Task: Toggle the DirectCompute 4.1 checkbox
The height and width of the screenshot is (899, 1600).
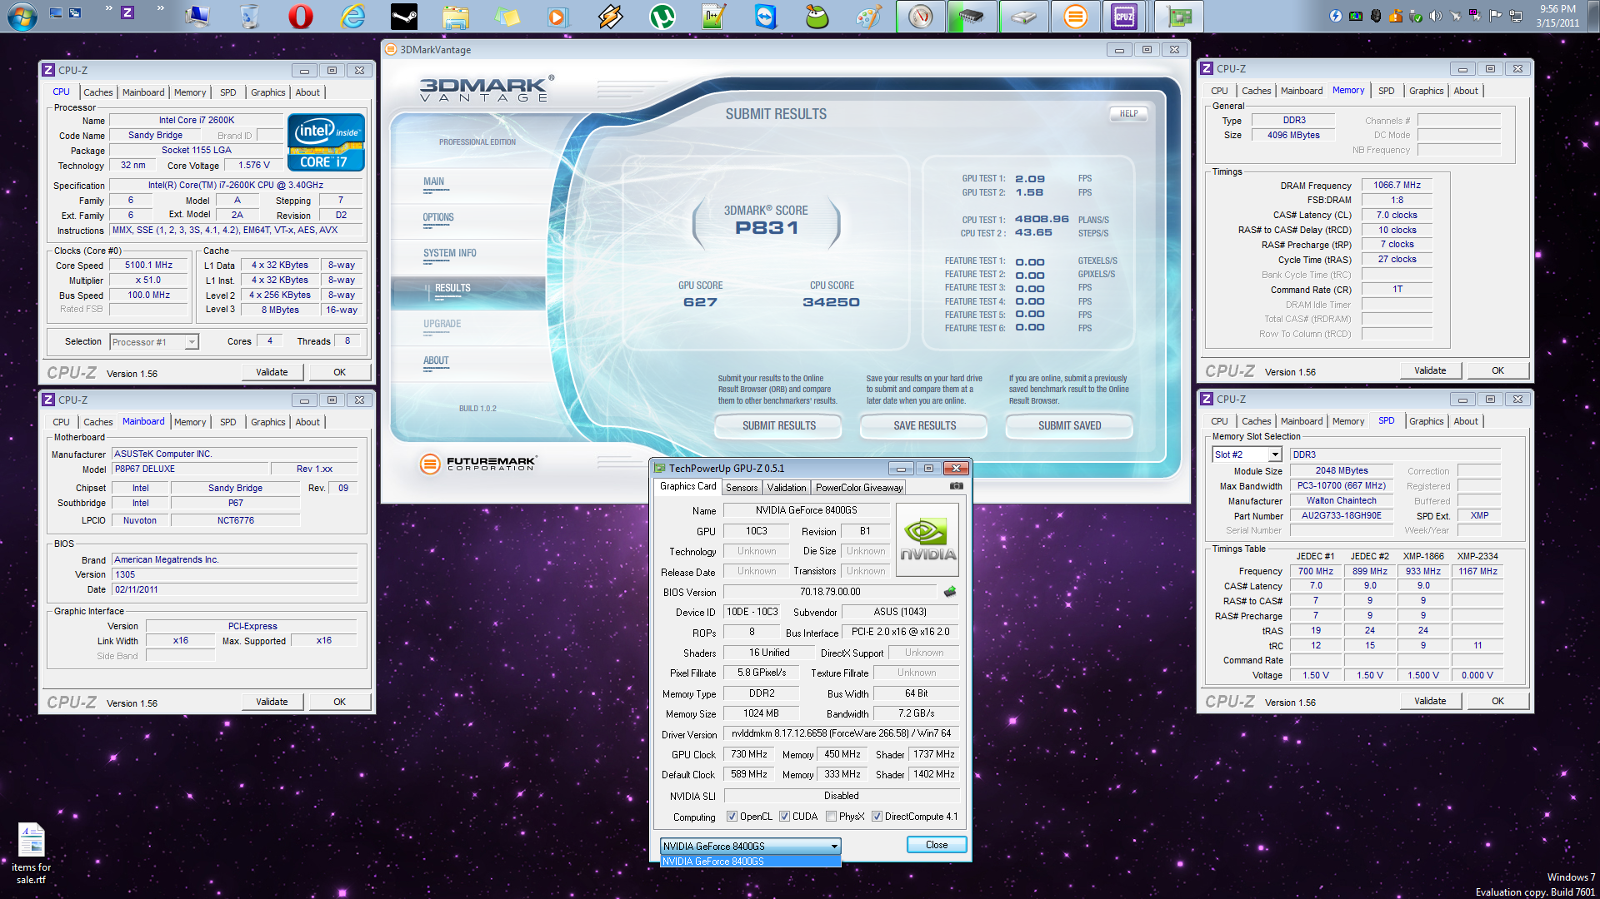Action: (877, 816)
